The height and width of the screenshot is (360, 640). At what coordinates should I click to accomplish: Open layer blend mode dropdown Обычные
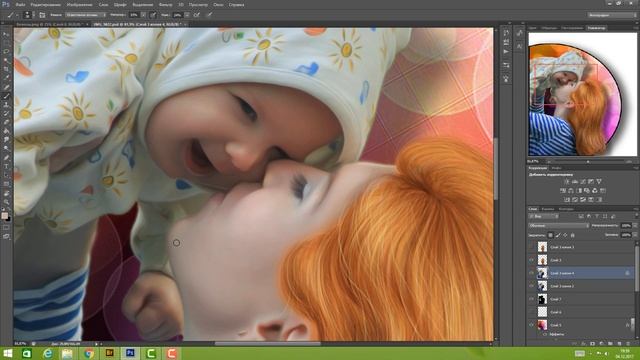click(x=558, y=226)
